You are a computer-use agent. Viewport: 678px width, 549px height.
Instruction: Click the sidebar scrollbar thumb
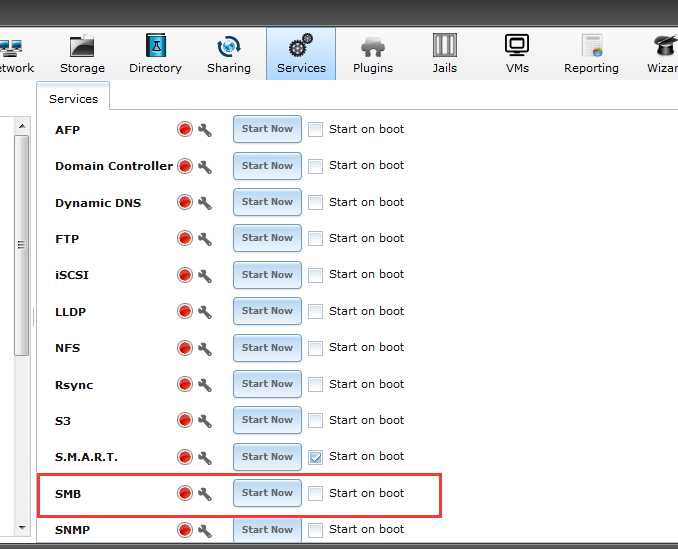pos(22,246)
